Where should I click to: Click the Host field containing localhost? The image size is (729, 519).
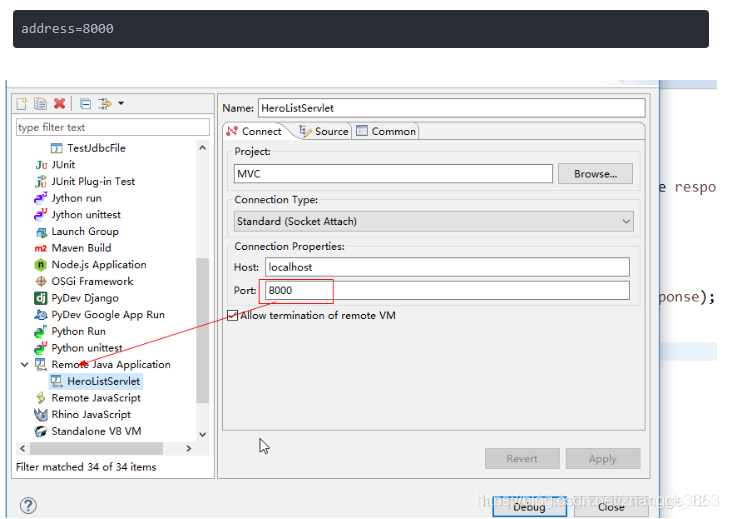447,267
